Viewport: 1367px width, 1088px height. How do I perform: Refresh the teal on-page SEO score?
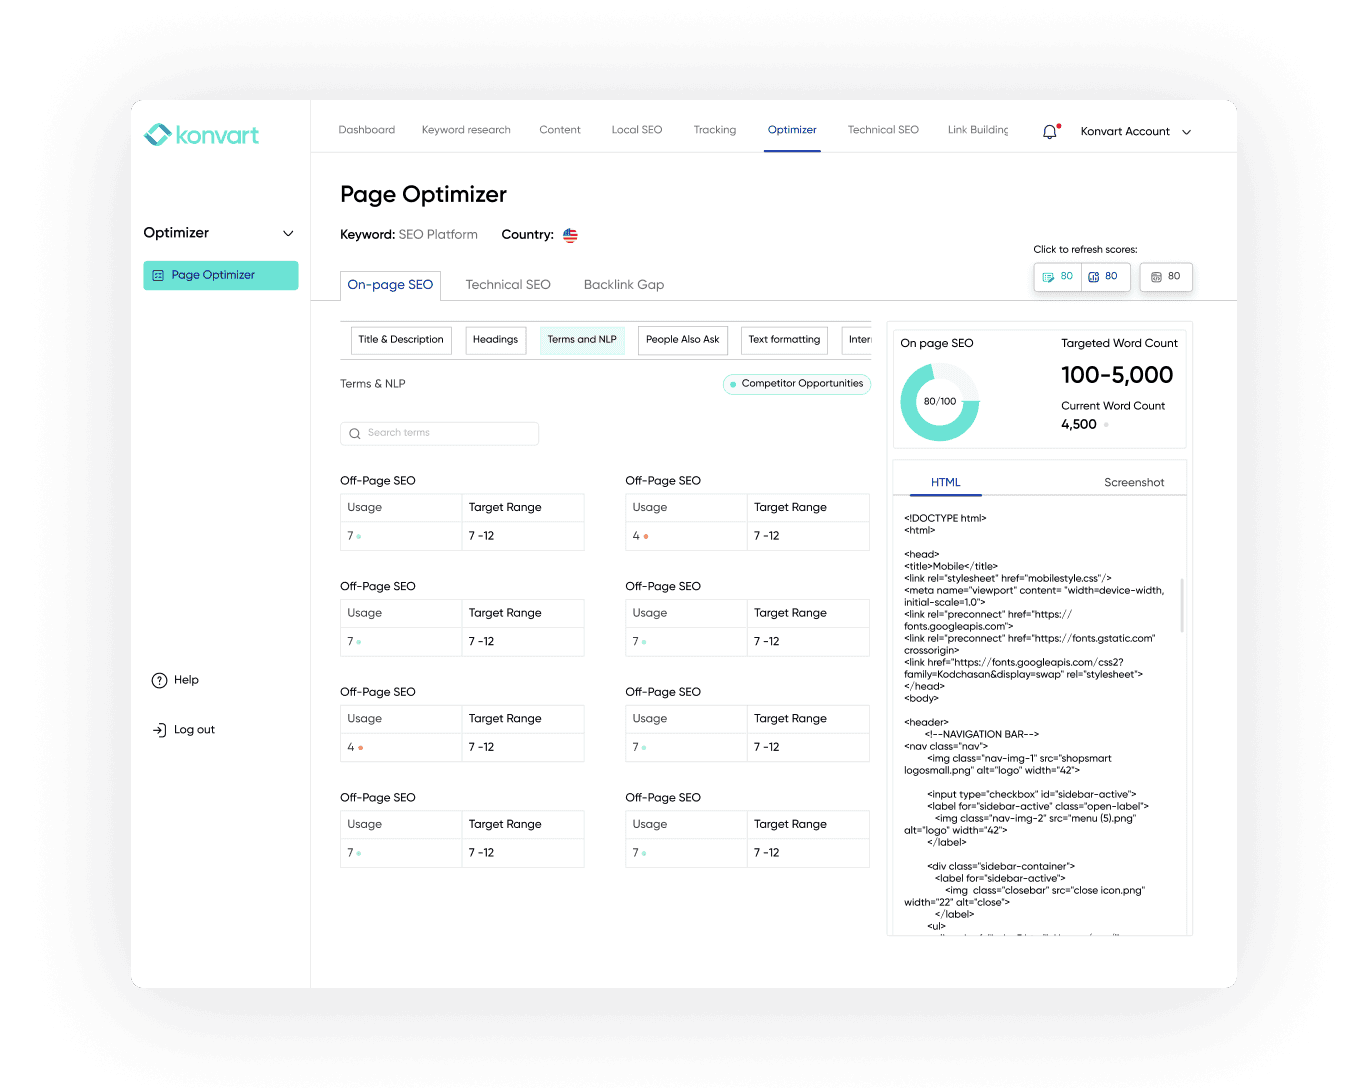1057,277
